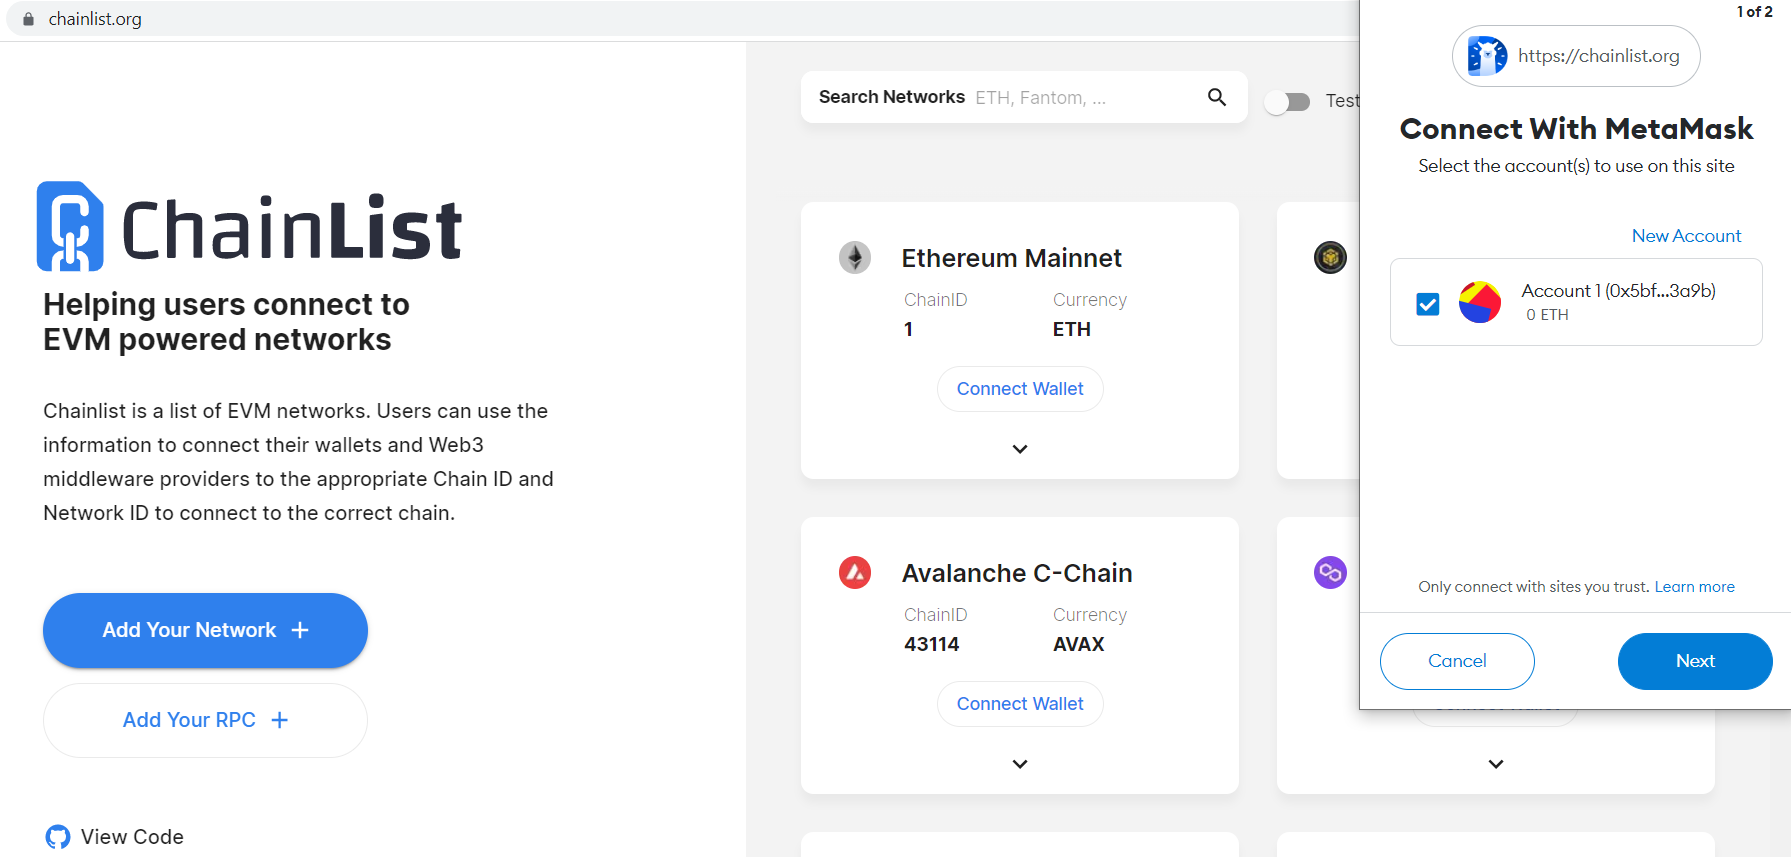Click the Connect With MetaMask heading

coord(1576,129)
